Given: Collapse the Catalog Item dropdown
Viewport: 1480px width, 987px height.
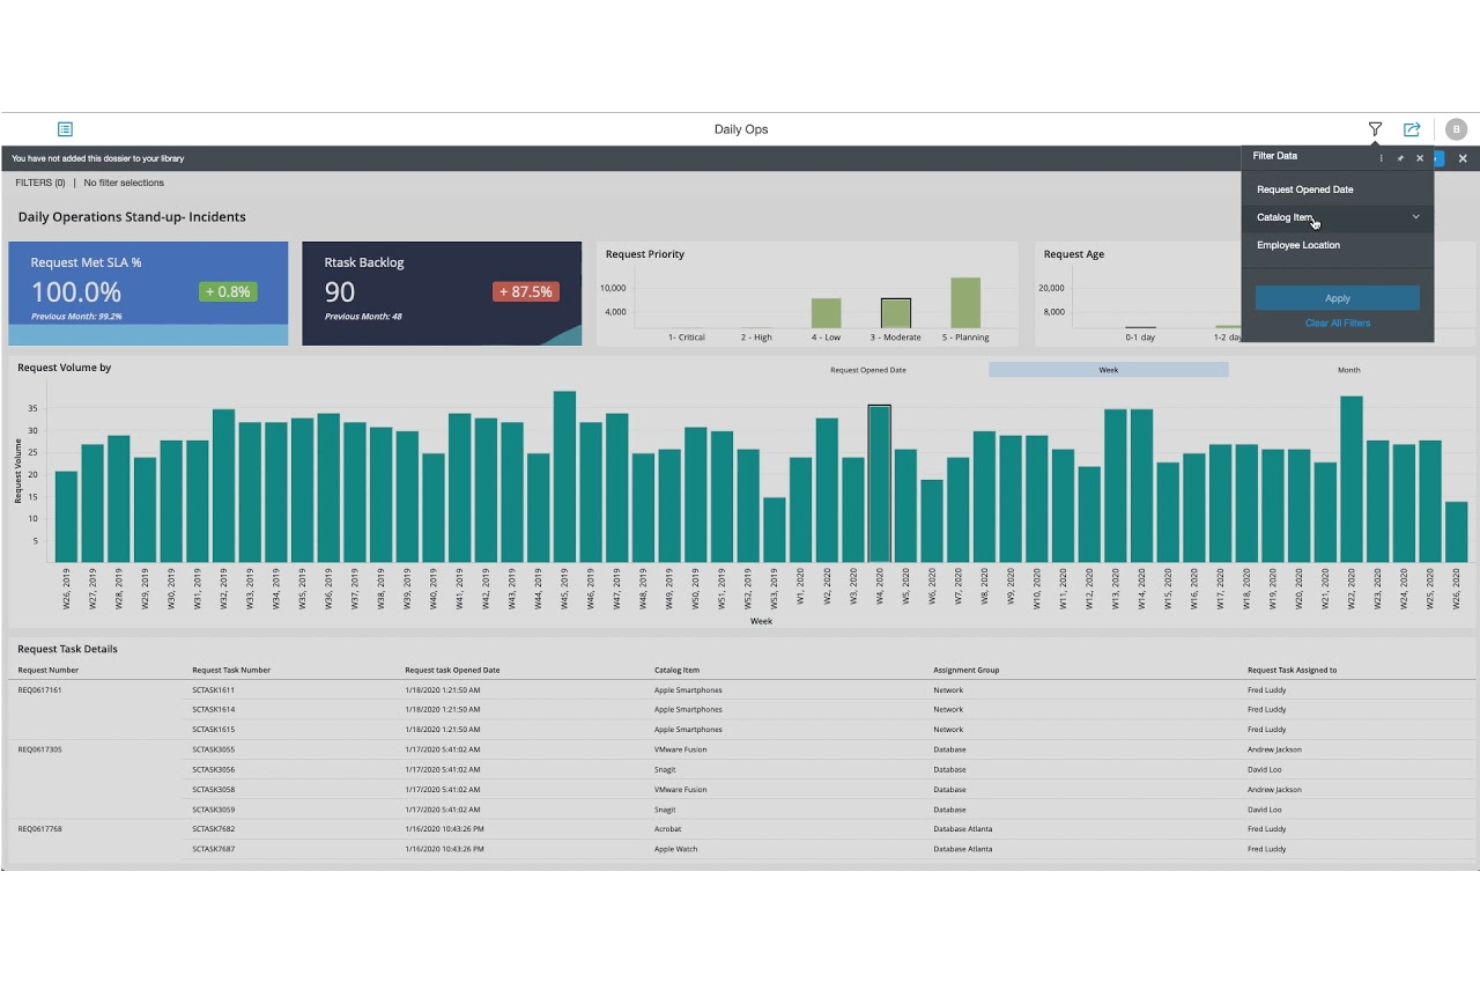Looking at the screenshot, I should (x=1416, y=217).
